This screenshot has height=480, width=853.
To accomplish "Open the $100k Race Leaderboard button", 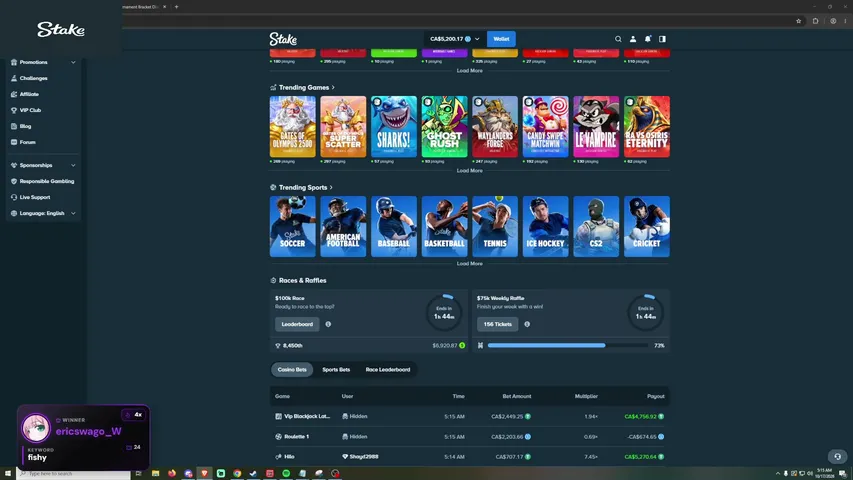I will pyautogui.click(x=297, y=324).
